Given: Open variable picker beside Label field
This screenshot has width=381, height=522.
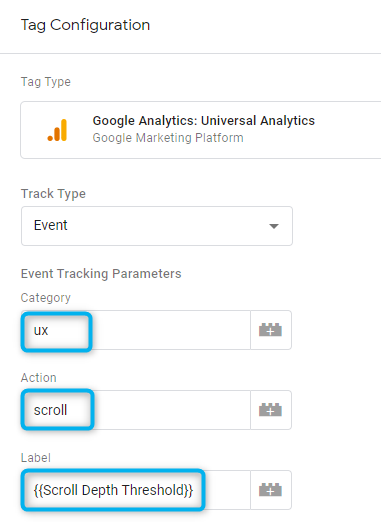Looking at the screenshot, I should (x=271, y=490).
